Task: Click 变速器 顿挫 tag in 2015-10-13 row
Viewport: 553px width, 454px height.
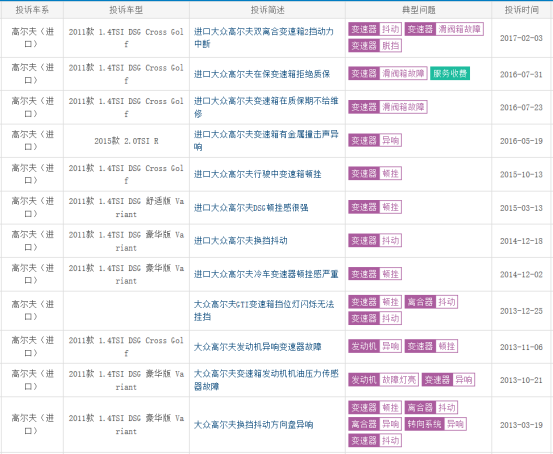Action: (x=375, y=174)
